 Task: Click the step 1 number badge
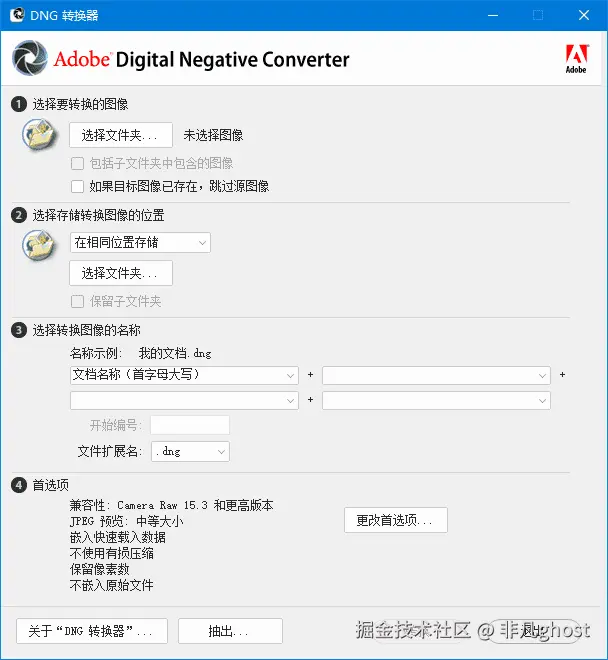point(19,104)
